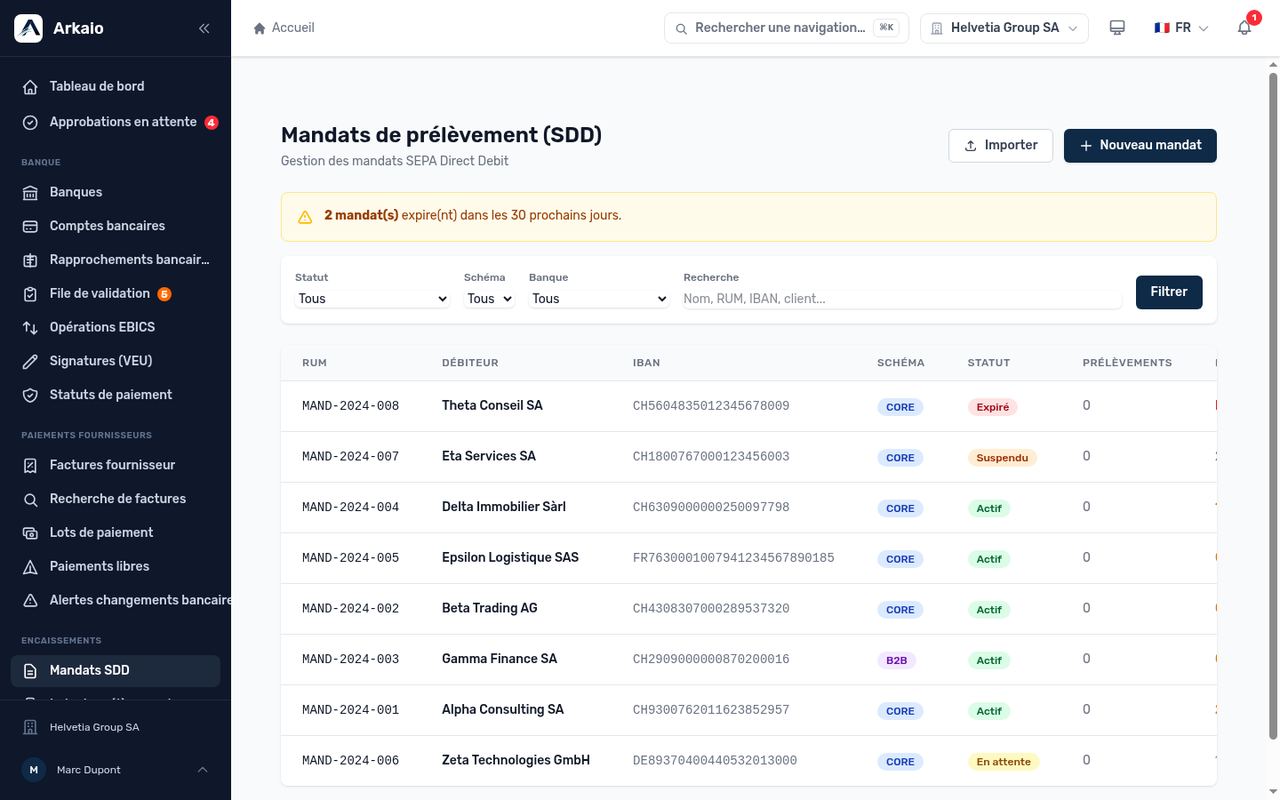Click the Suspendu status badge
Screen dimensions: 1280x800
[x=1002, y=458]
